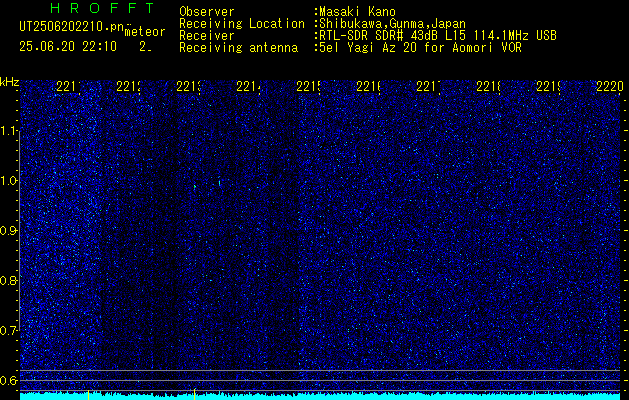Click the 0.6 kHz axis label

pyautogui.click(x=10, y=380)
